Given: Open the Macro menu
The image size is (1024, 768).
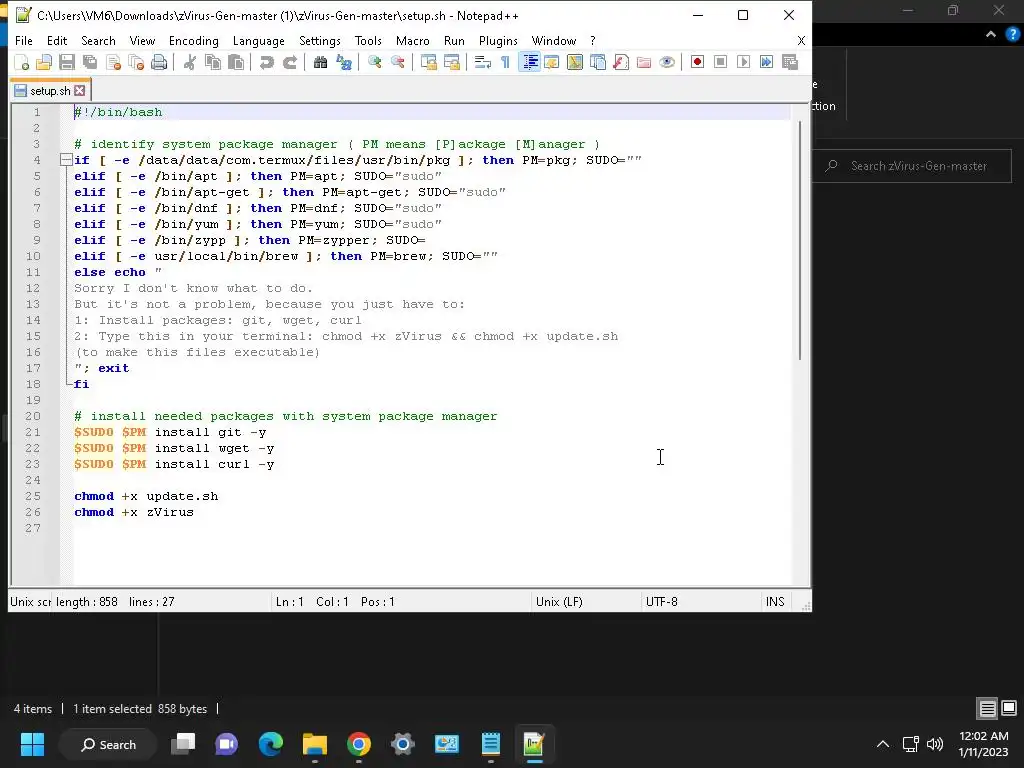Looking at the screenshot, I should [x=413, y=40].
